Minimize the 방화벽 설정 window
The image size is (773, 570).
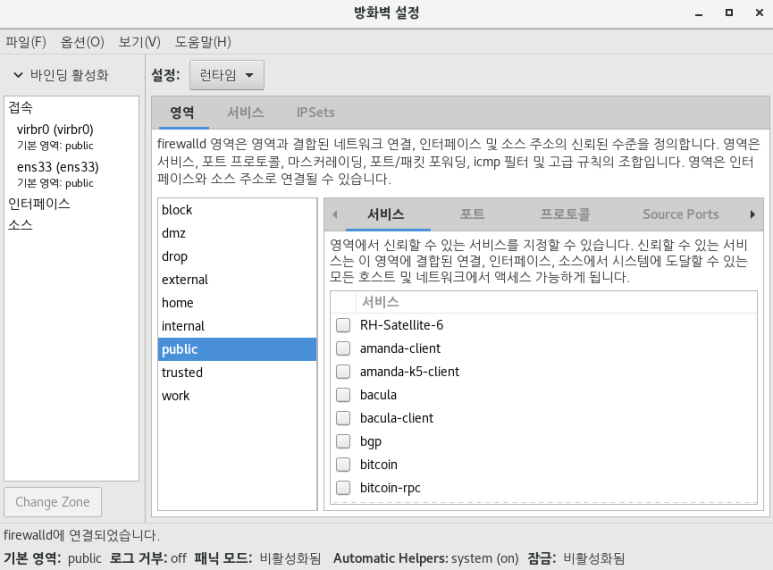tap(699, 13)
